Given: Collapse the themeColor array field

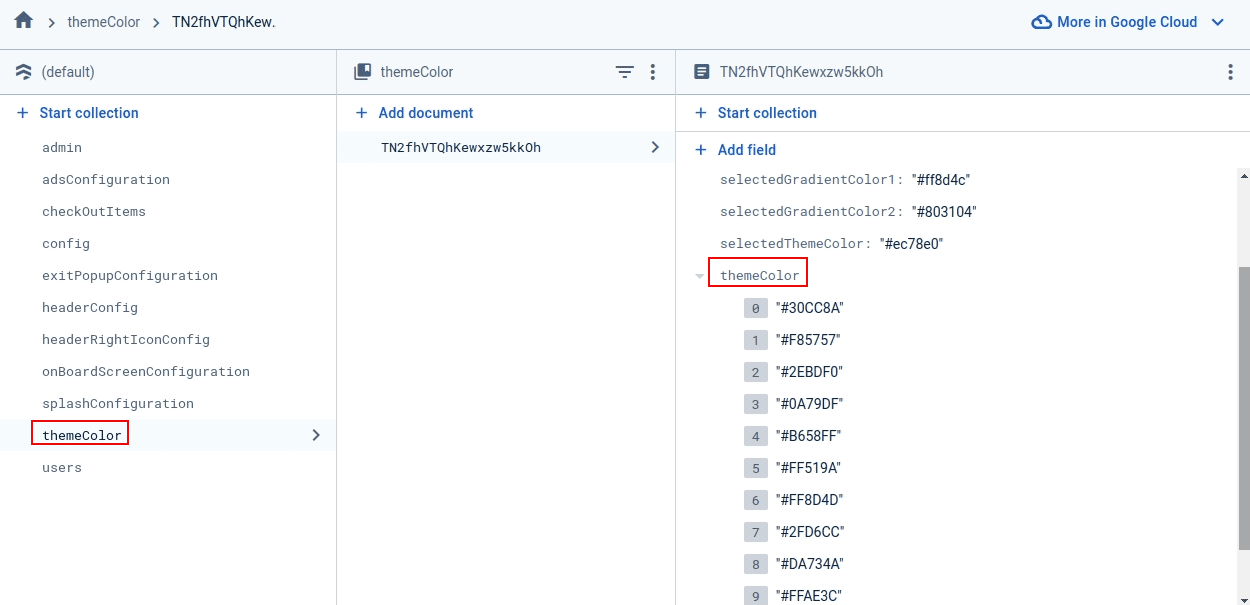Looking at the screenshot, I should coord(700,276).
